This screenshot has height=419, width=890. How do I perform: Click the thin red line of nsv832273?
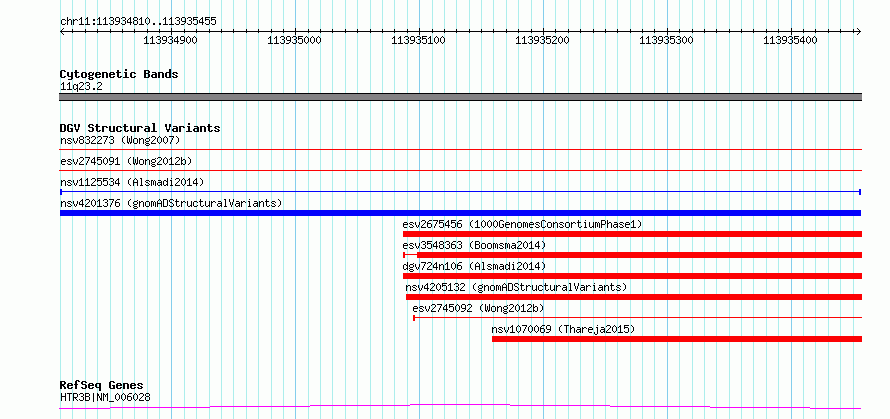tap(461, 149)
